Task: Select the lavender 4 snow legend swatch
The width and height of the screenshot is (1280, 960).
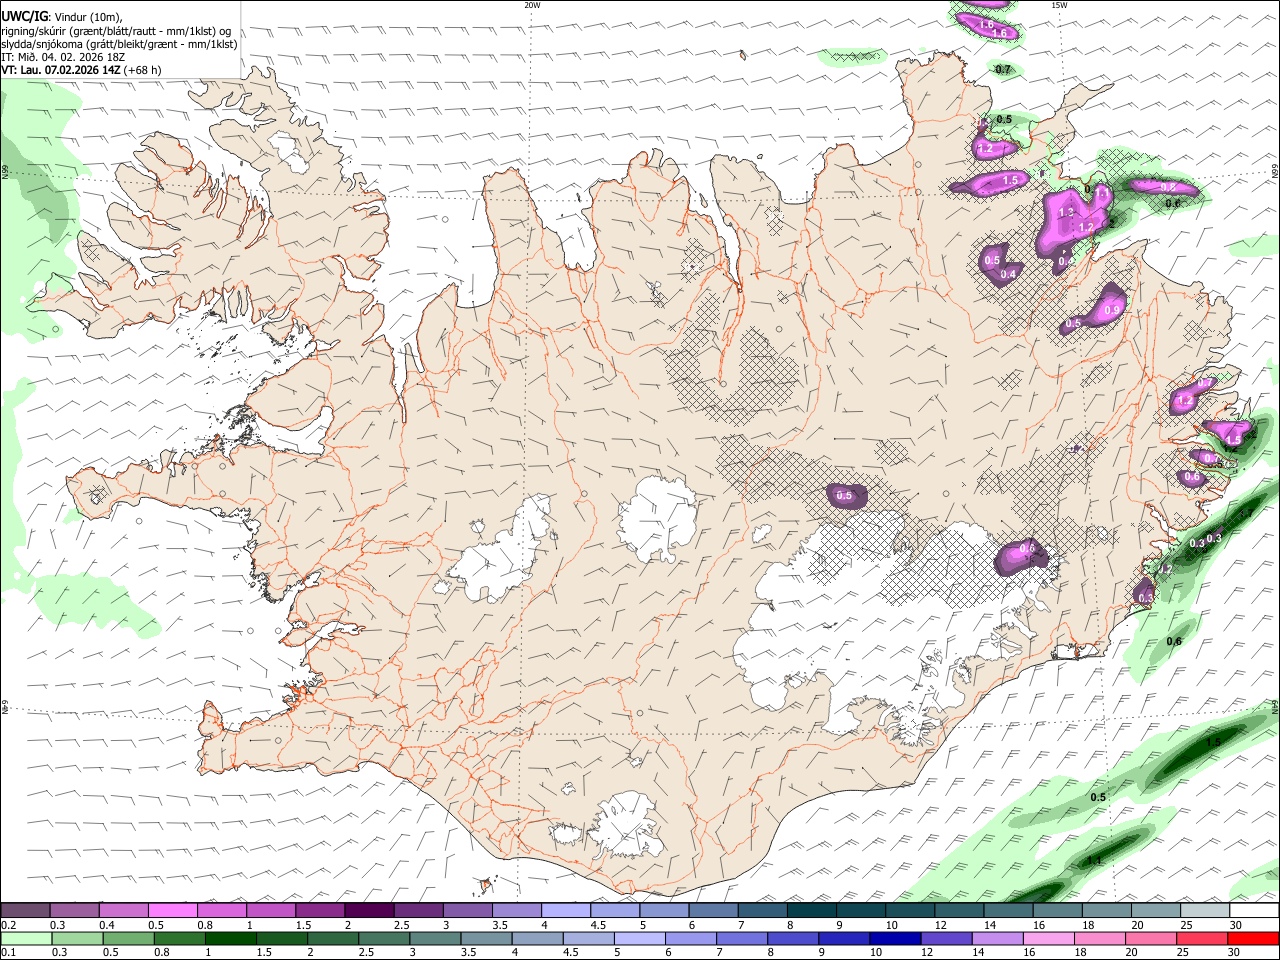Action: [566, 910]
